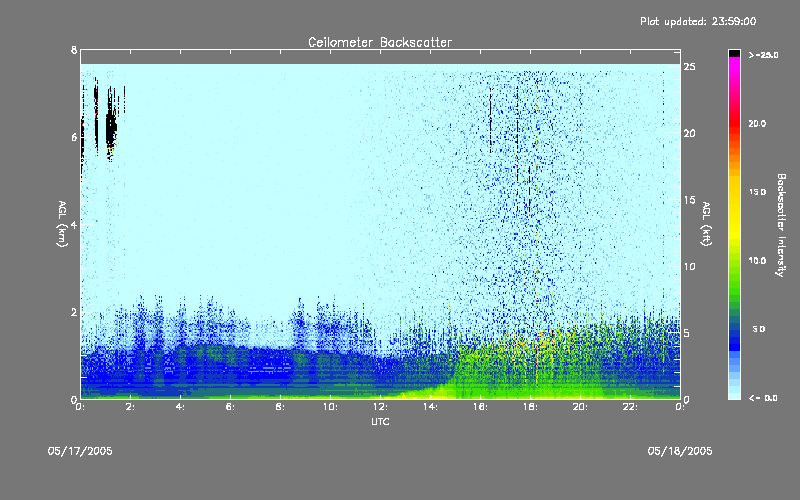Click the 5.0 colorbar tick label
The width and height of the screenshot is (800, 500).
pos(759,329)
